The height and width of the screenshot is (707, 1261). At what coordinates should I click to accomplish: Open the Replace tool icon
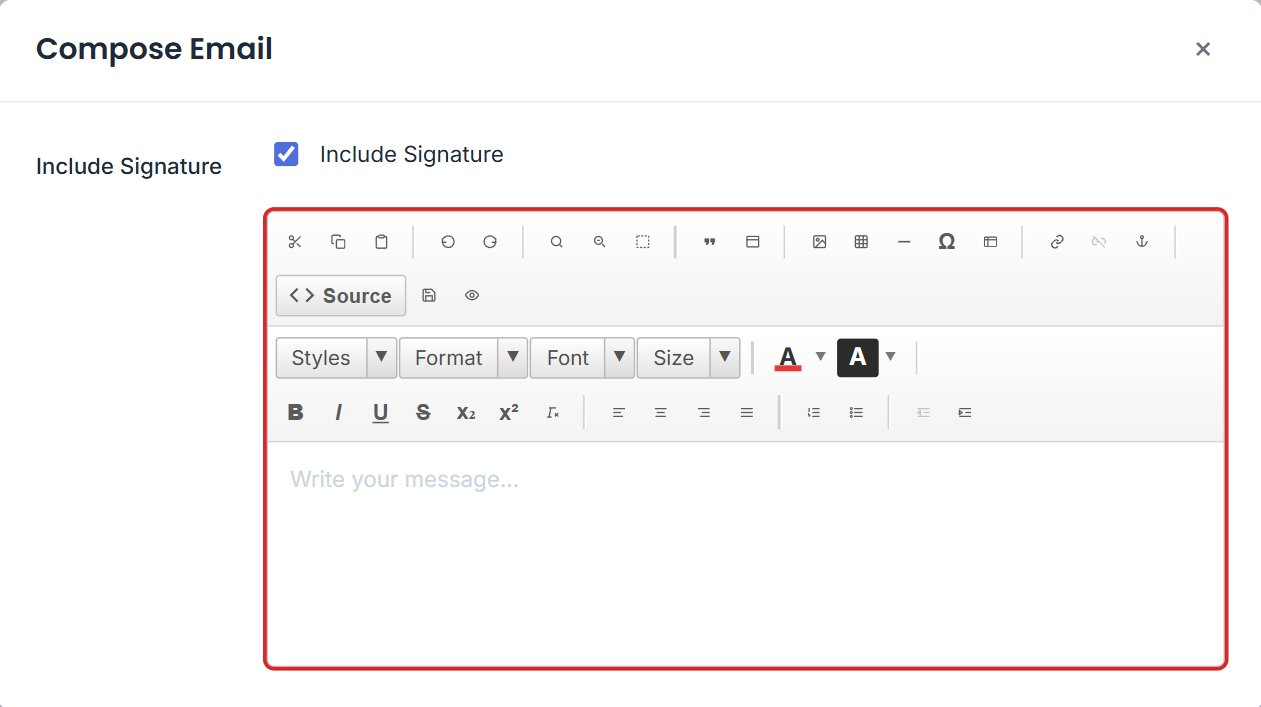[600, 242]
